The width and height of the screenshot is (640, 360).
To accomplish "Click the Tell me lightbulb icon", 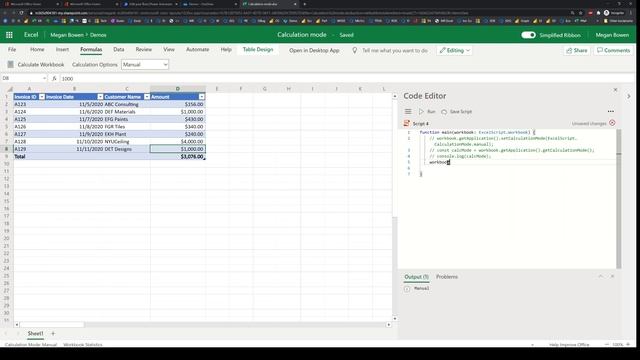I will pos(354,50).
